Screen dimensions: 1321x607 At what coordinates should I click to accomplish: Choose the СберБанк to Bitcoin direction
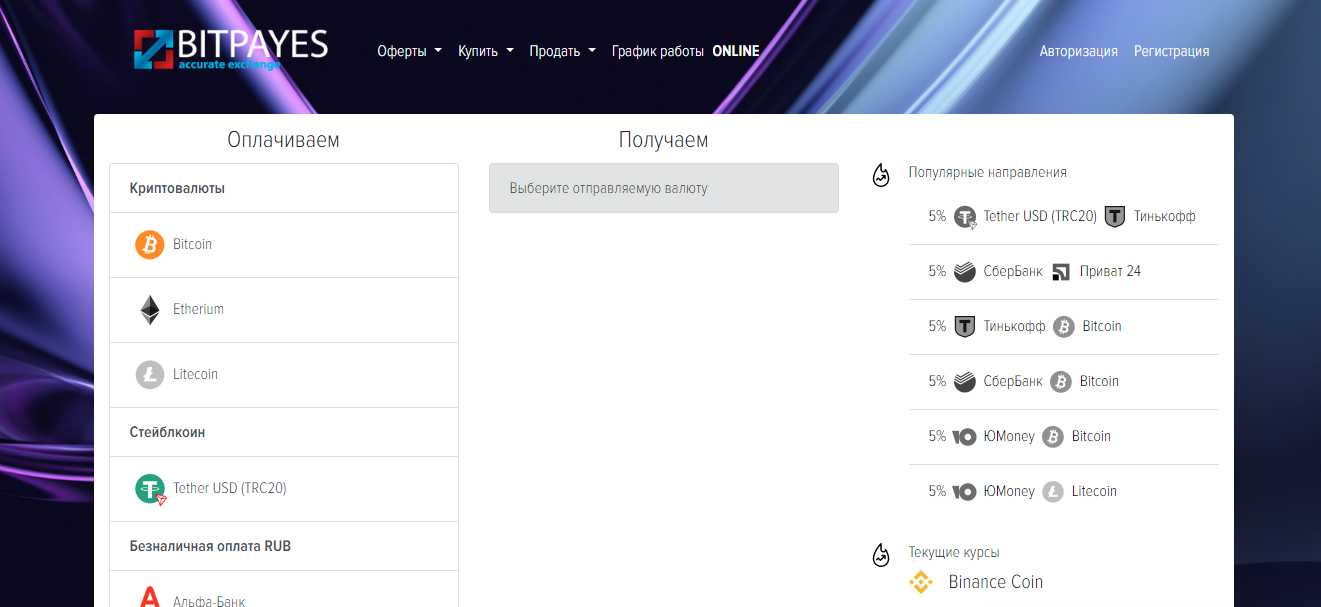(x=1064, y=382)
